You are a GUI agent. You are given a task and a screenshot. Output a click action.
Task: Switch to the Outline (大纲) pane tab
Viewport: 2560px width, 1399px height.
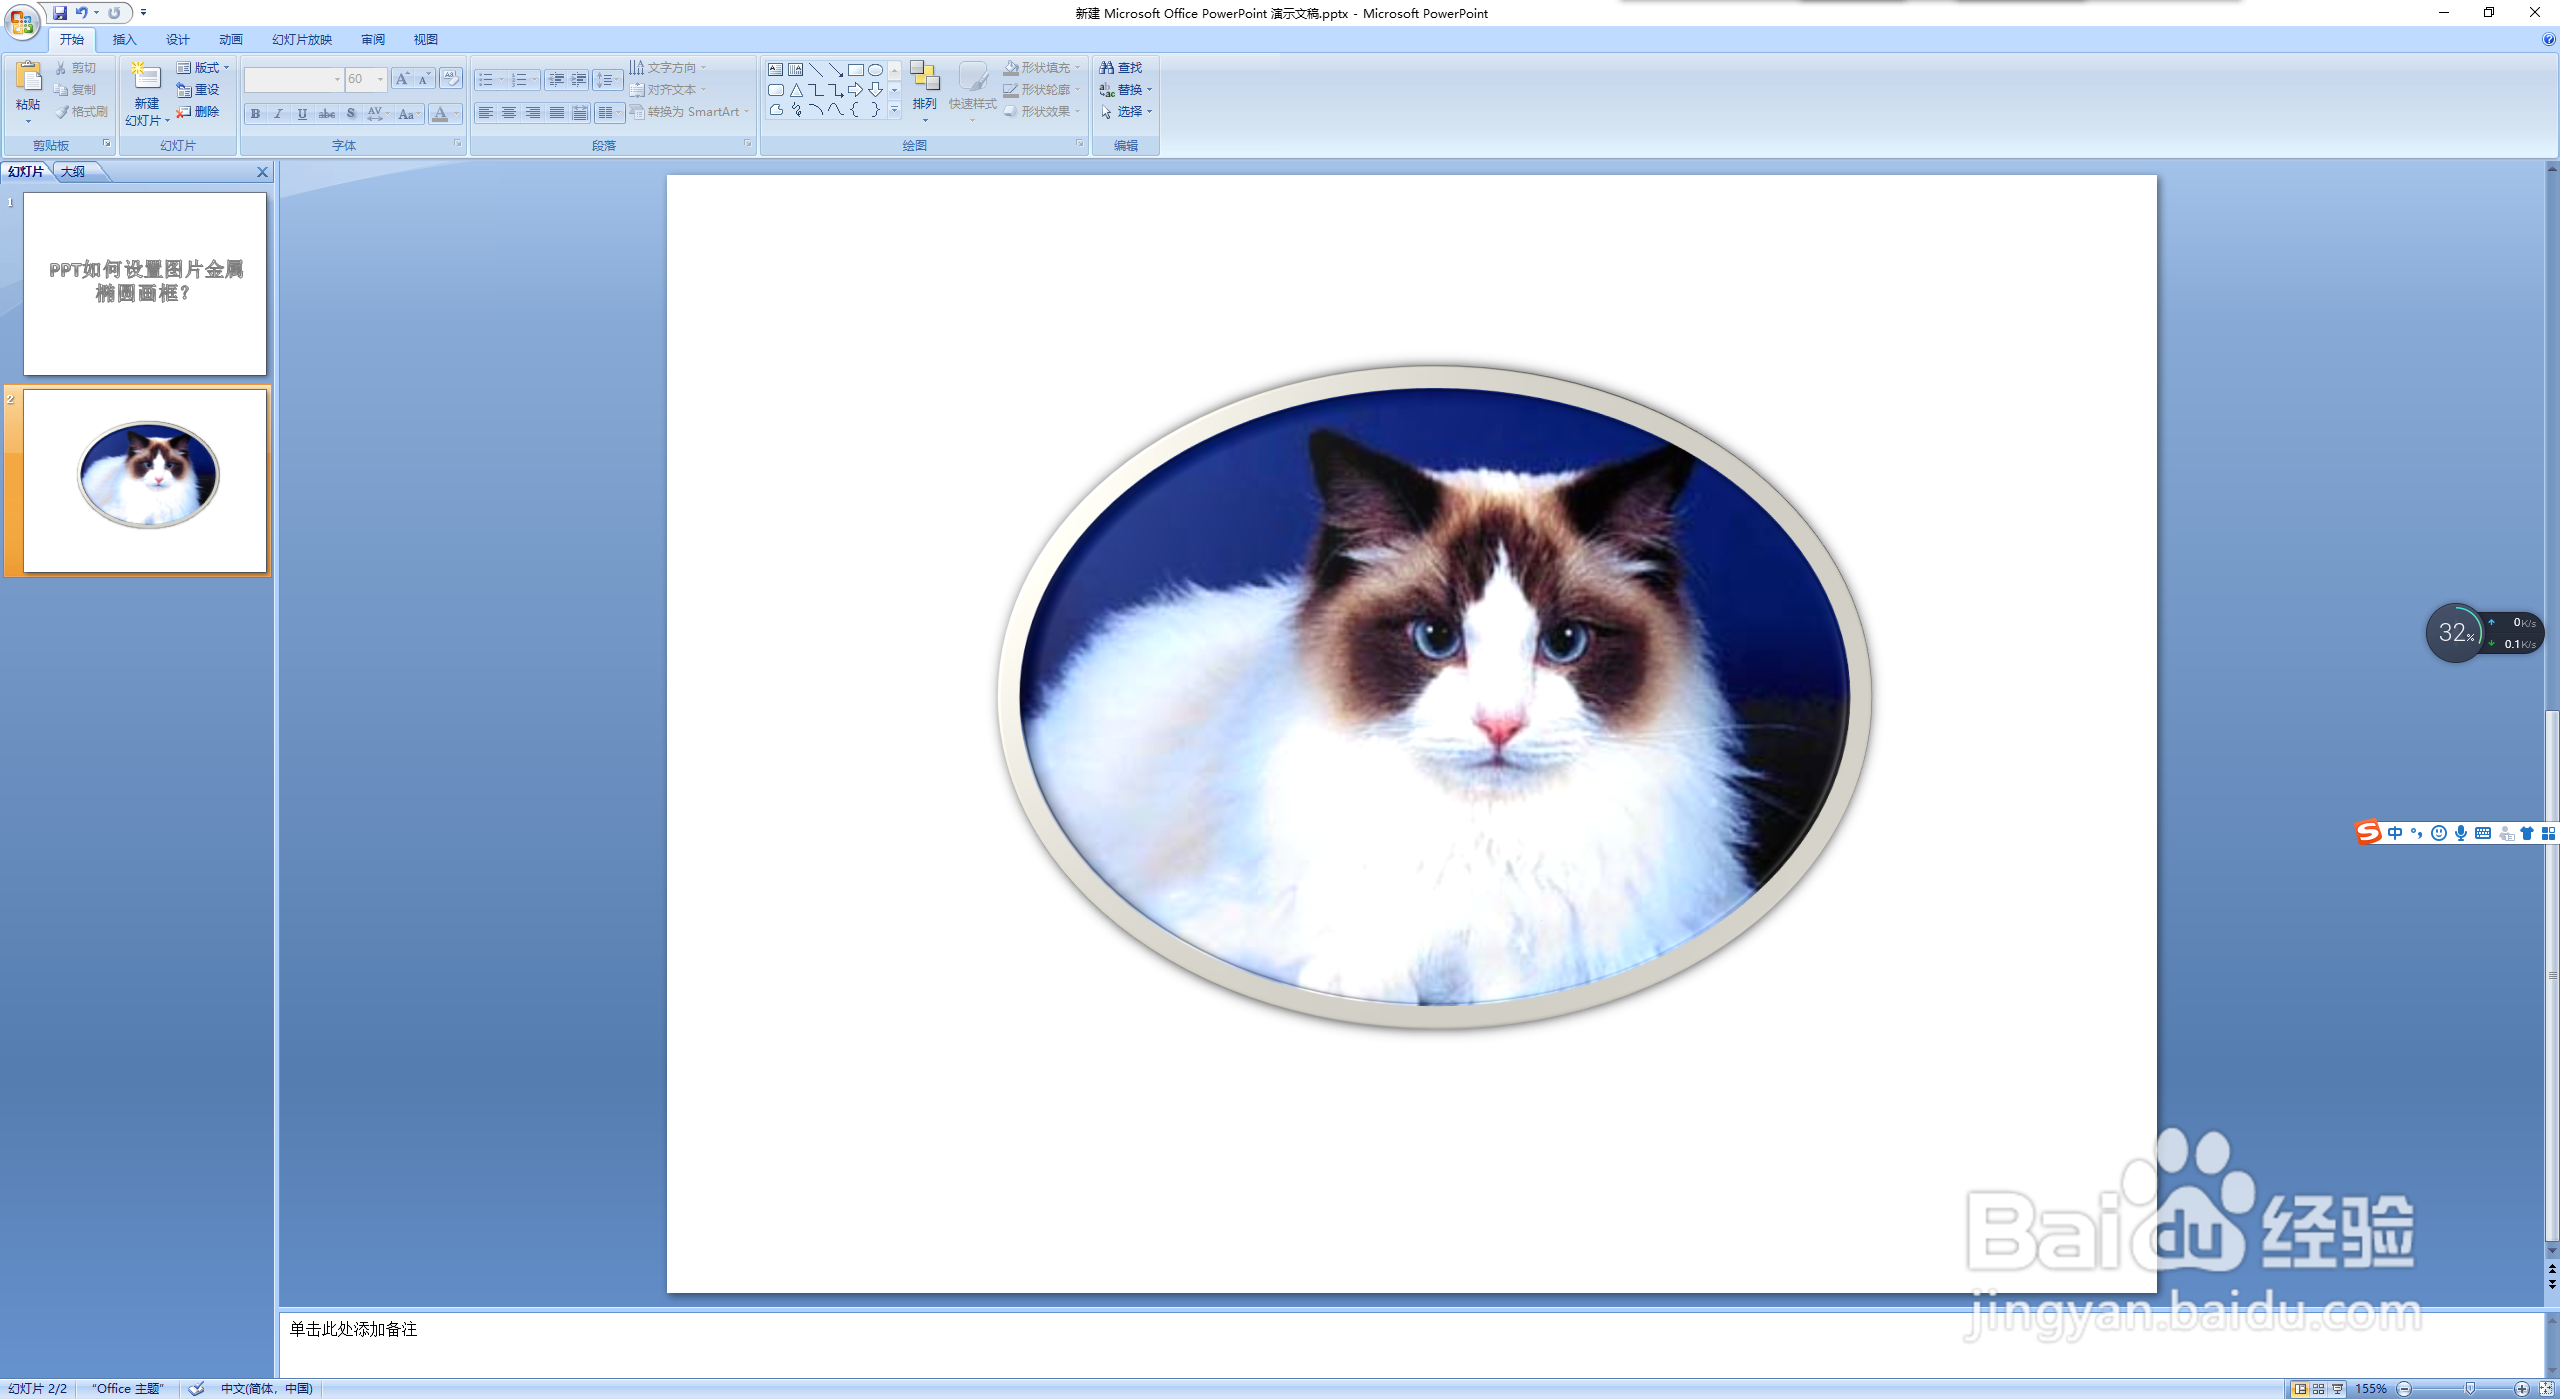tap(73, 172)
